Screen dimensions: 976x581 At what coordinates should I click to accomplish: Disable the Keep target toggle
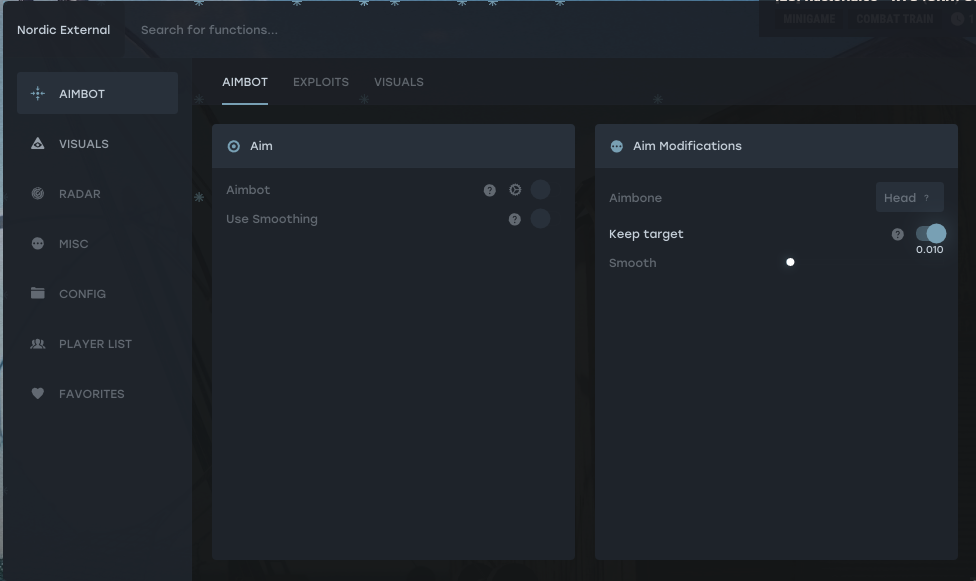(931, 234)
